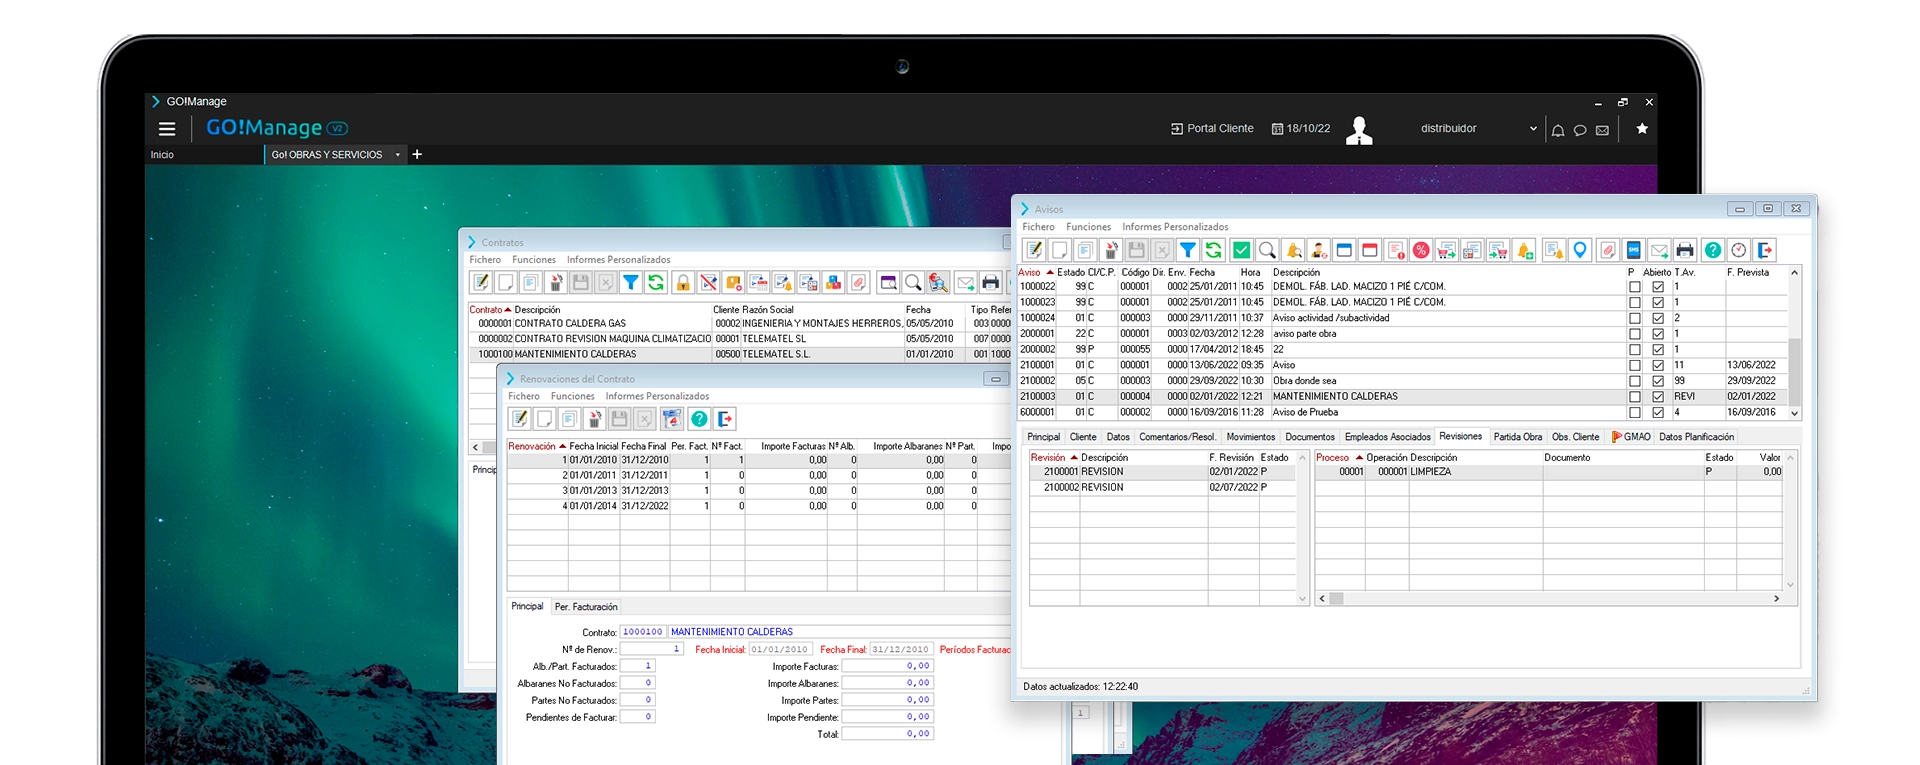Select revision row 2100002 REVISION
The width and height of the screenshot is (1920, 765).
[1163, 488]
